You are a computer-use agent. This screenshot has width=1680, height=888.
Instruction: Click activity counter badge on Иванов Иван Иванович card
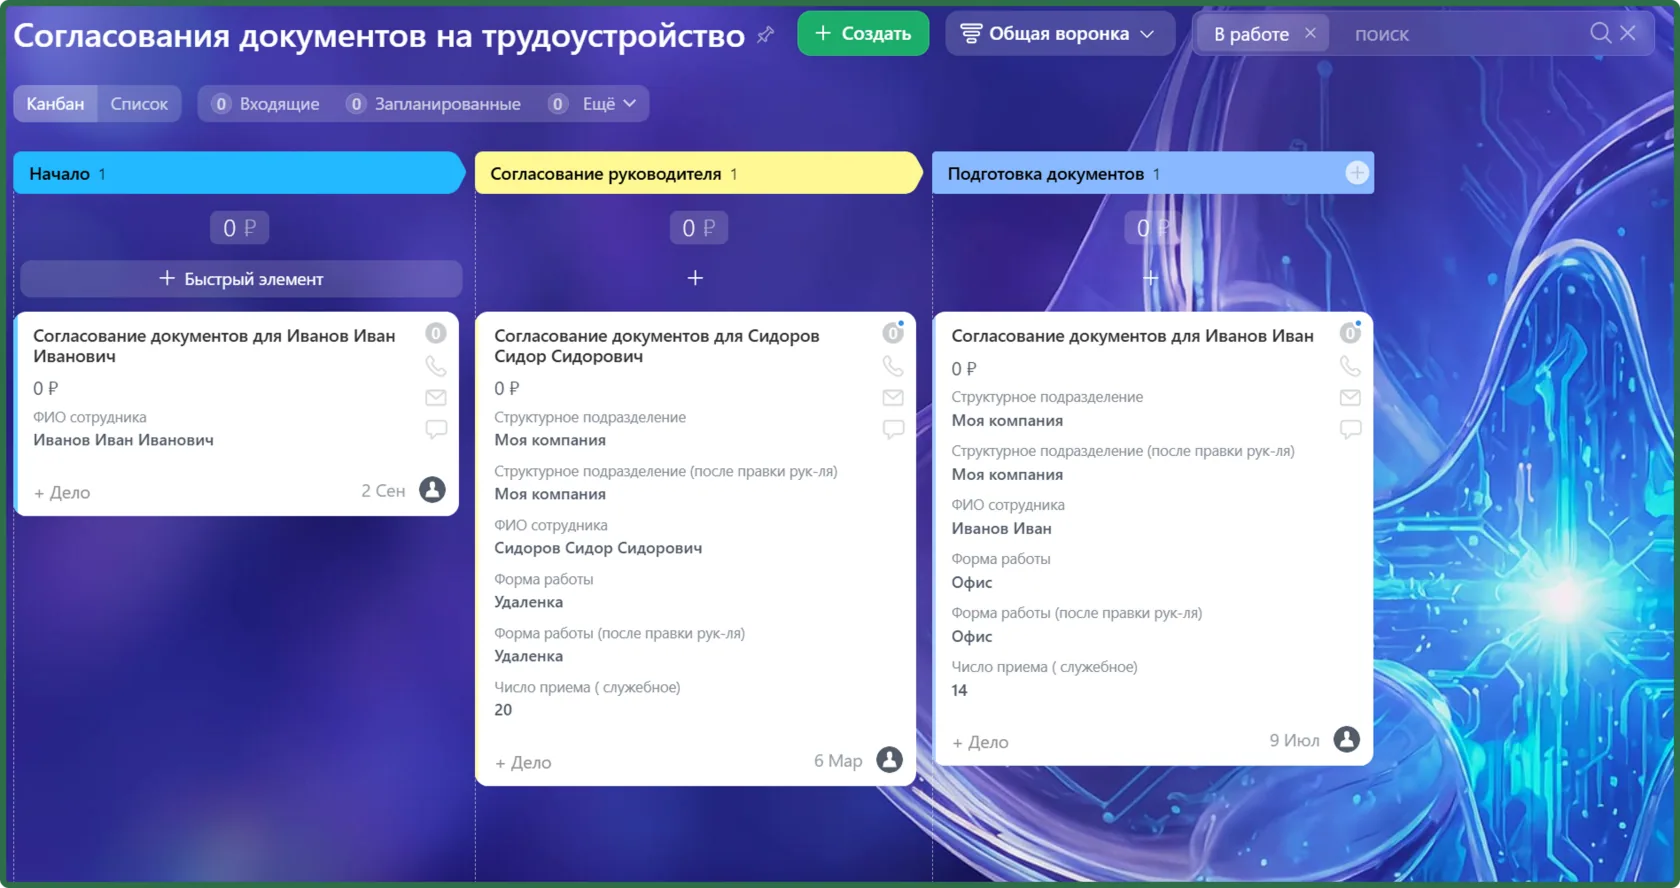pyautogui.click(x=436, y=333)
